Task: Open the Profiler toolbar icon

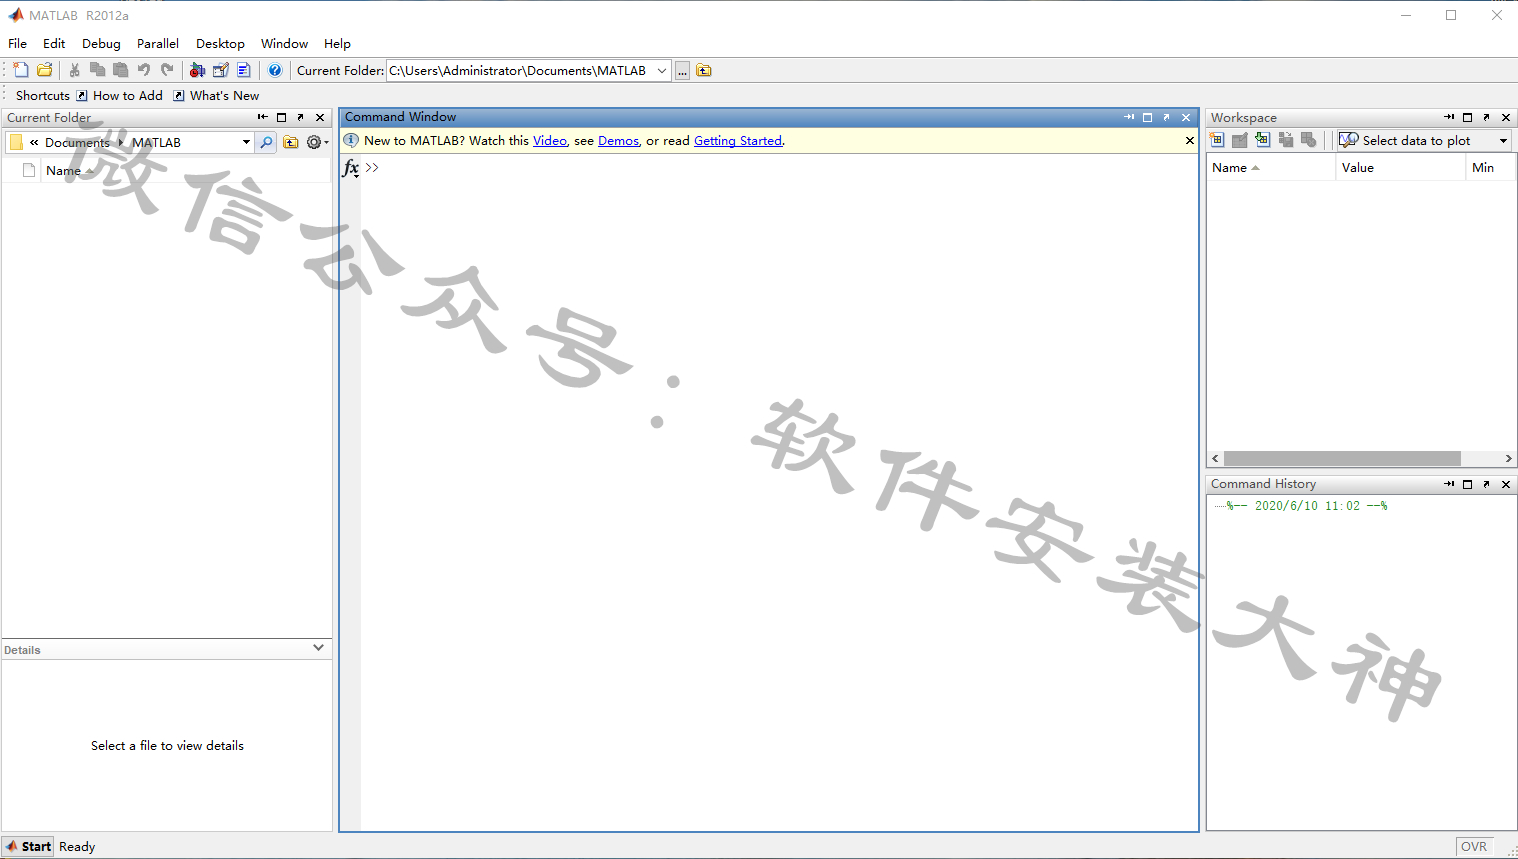Action: pos(244,70)
